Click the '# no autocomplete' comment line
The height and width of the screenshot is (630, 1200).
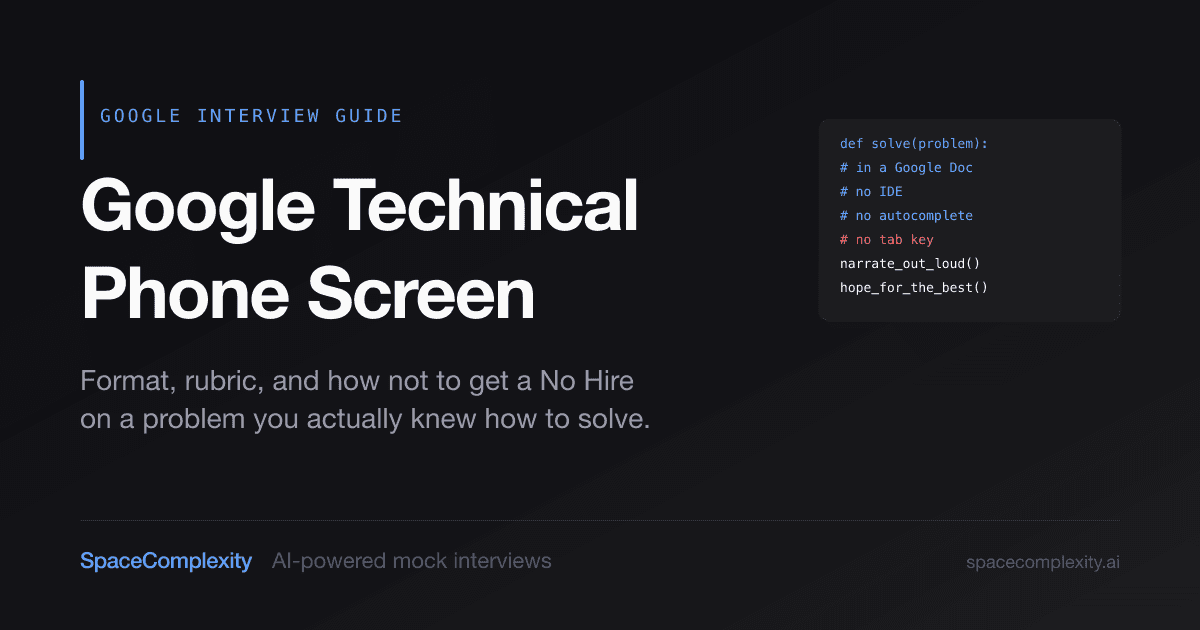[906, 216]
